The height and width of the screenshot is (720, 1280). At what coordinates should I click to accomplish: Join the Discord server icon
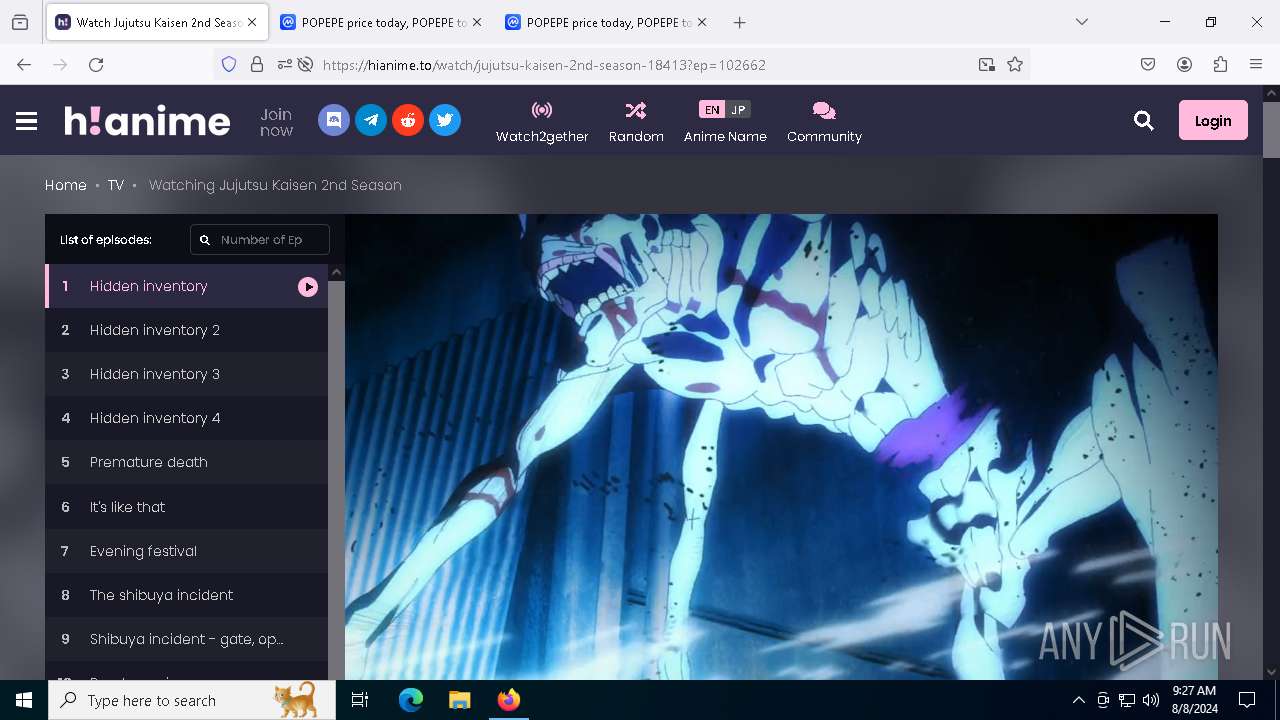click(334, 120)
